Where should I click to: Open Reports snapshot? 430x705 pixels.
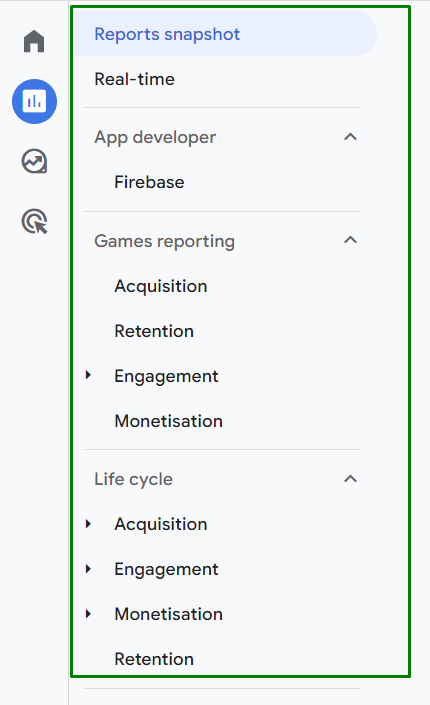(224, 34)
